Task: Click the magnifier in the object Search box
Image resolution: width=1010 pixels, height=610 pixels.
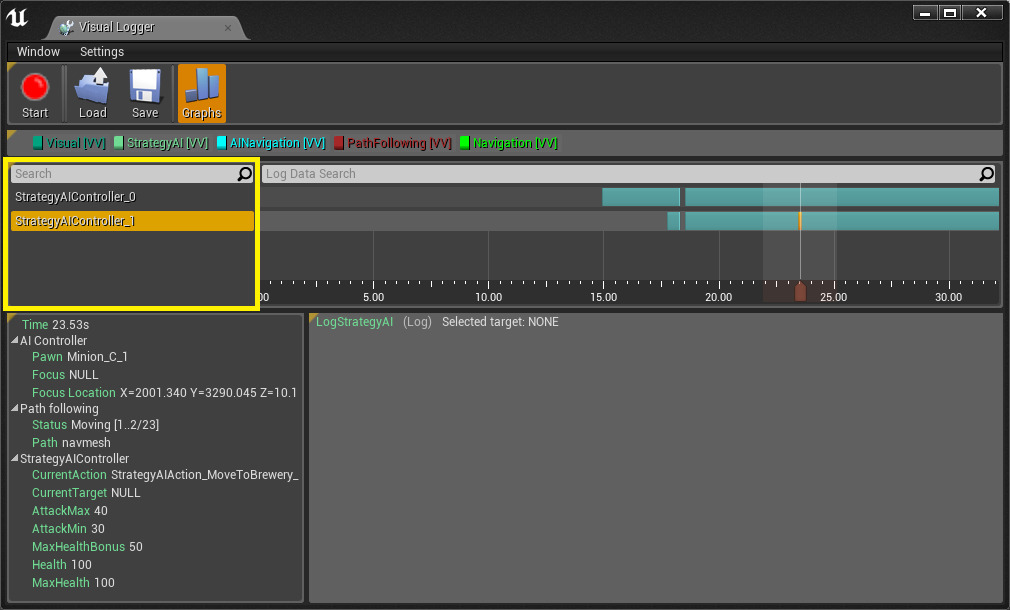Action: pyautogui.click(x=245, y=174)
